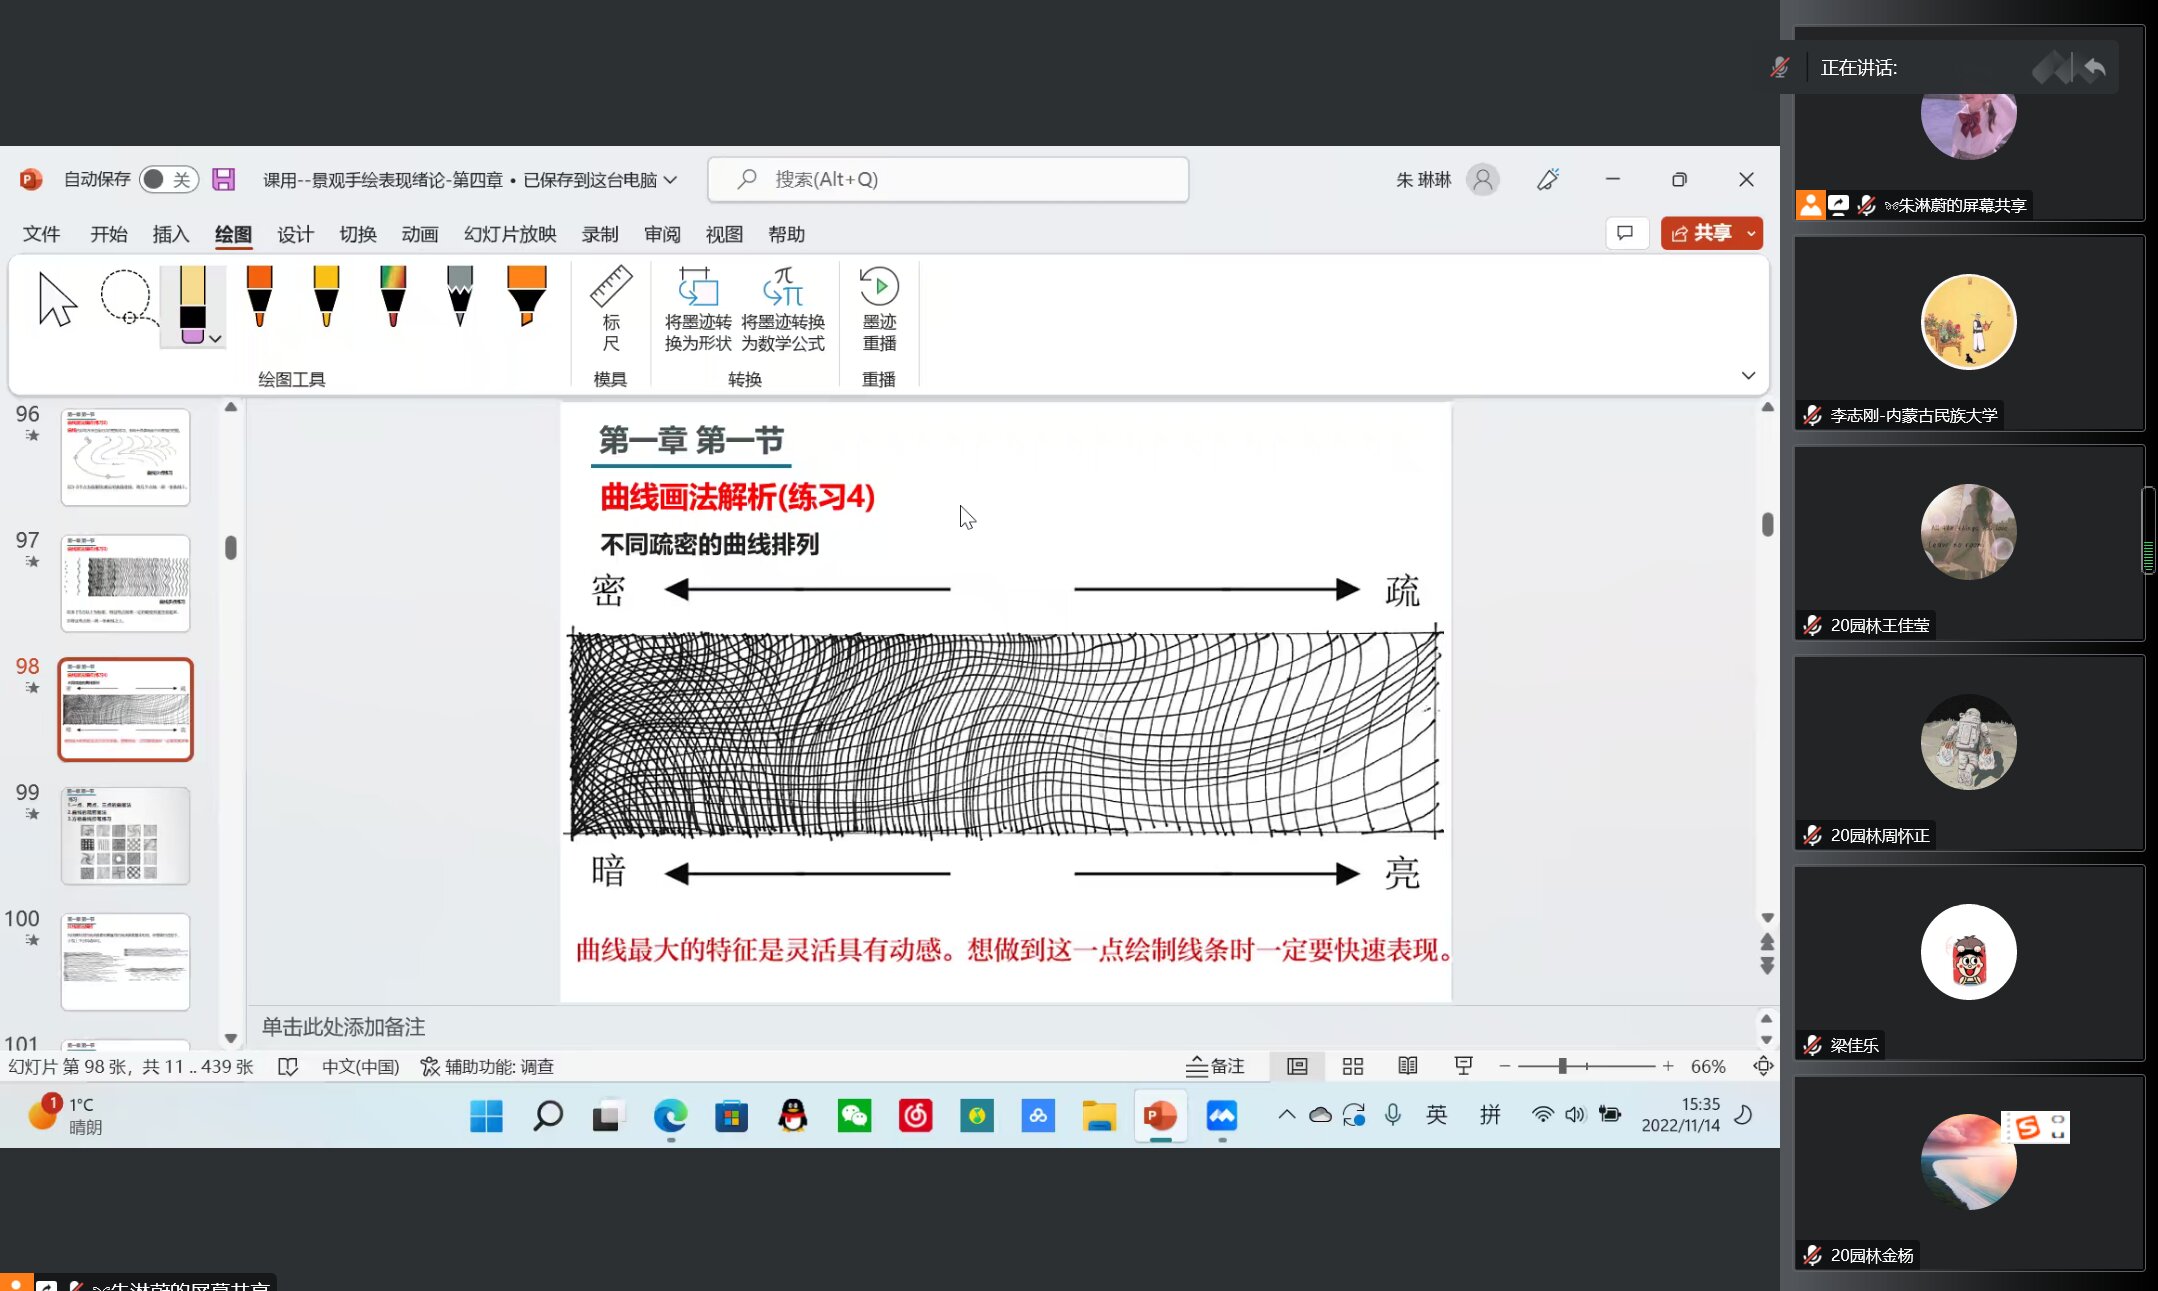Open Windows Start menu
Viewport: 2158px width, 1291px height.
click(486, 1115)
